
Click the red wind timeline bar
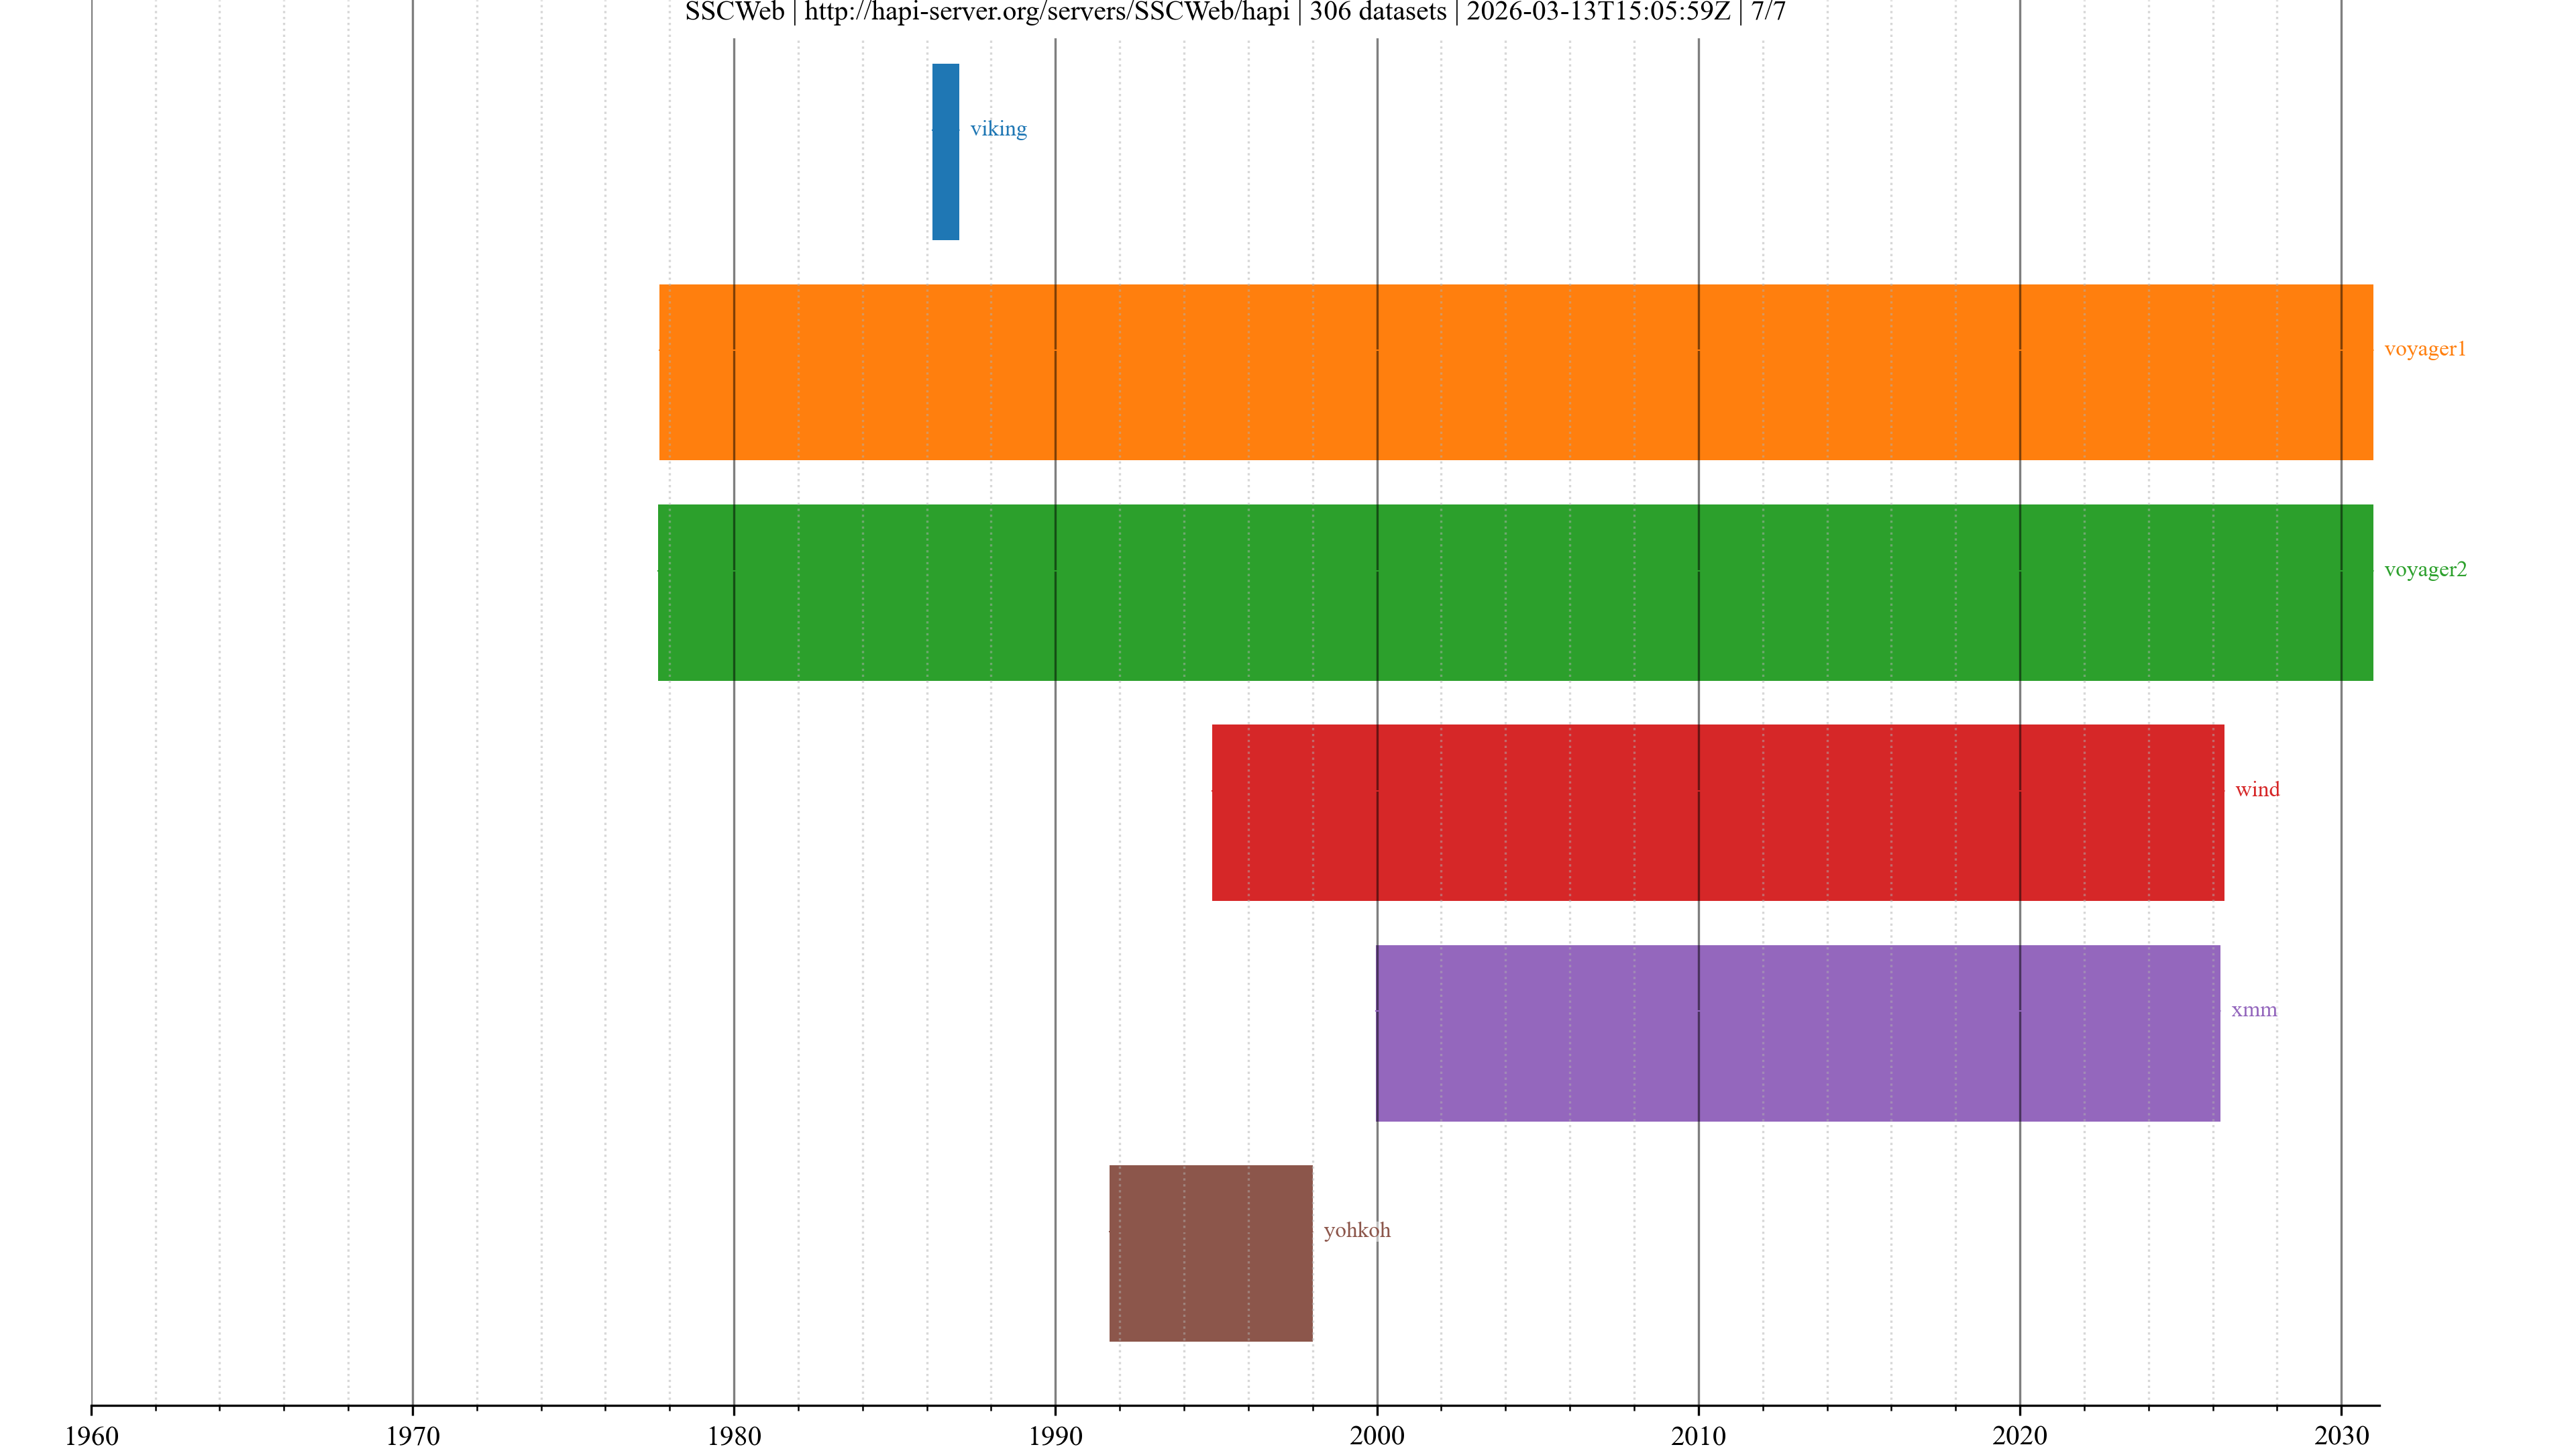click(x=1717, y=812)
